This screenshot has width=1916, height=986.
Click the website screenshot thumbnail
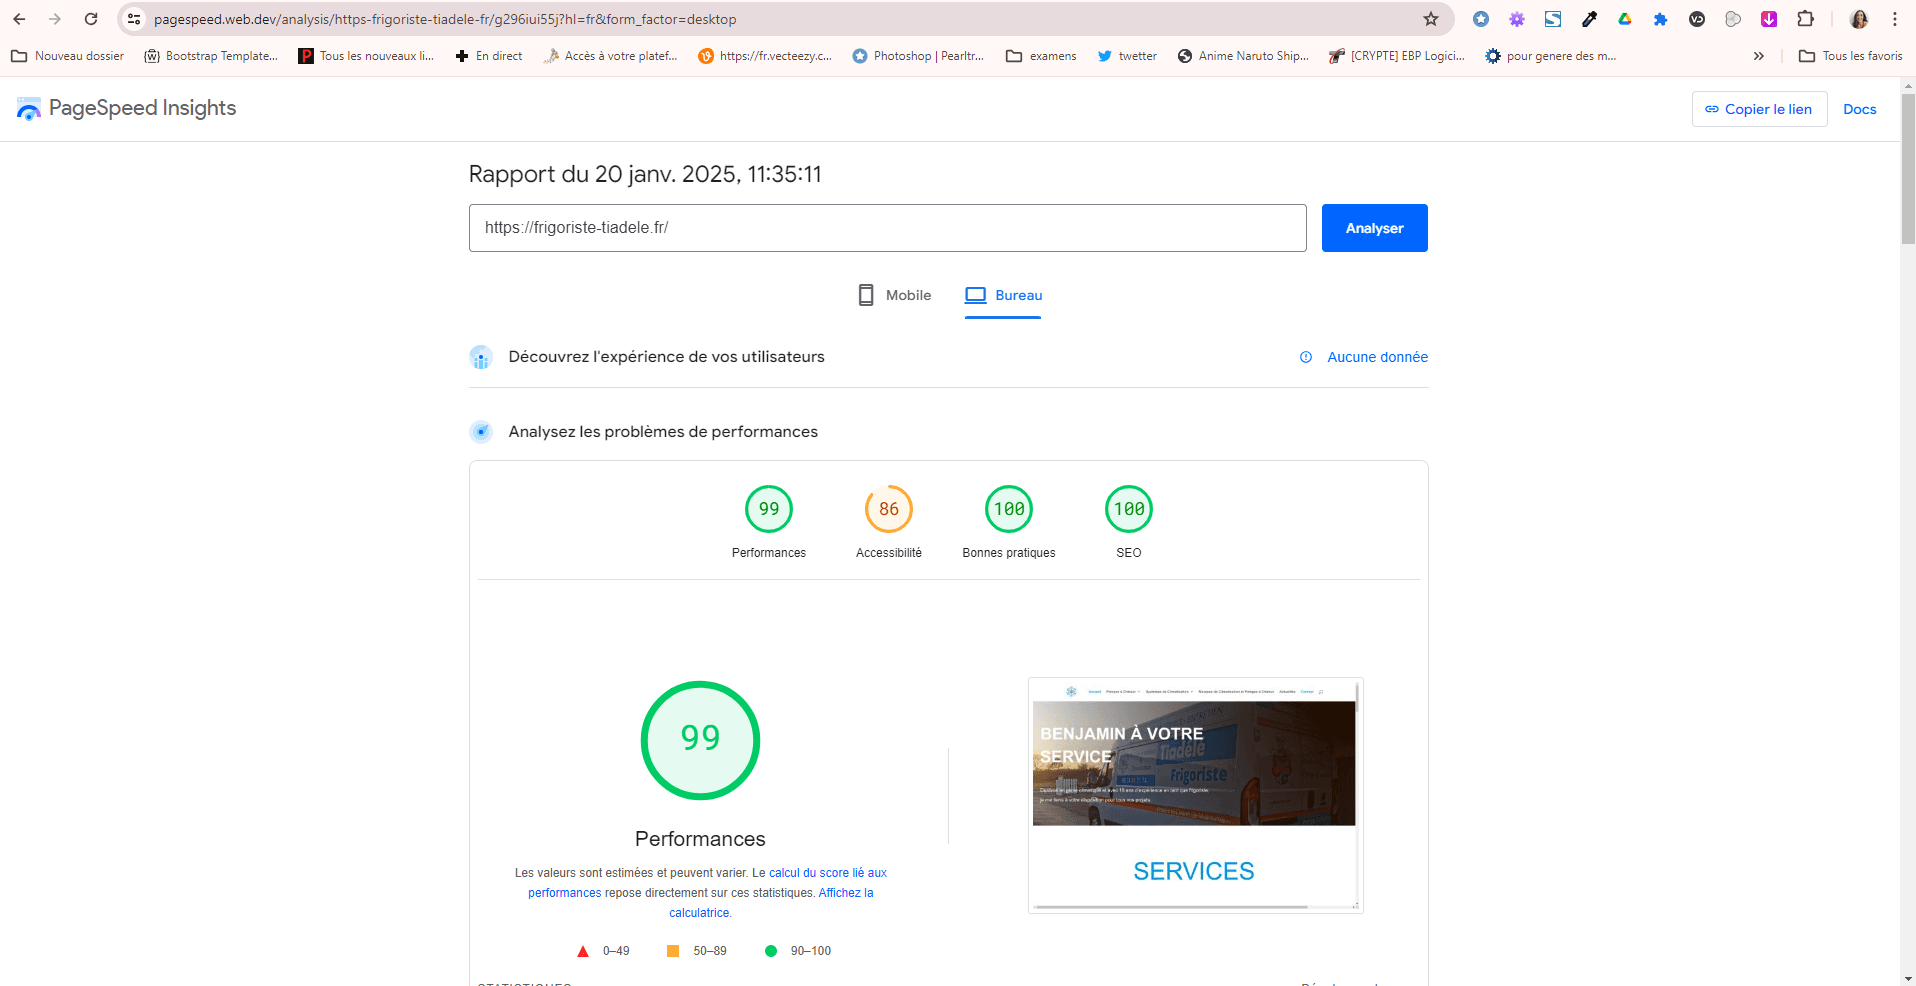tap(1194, 795)
